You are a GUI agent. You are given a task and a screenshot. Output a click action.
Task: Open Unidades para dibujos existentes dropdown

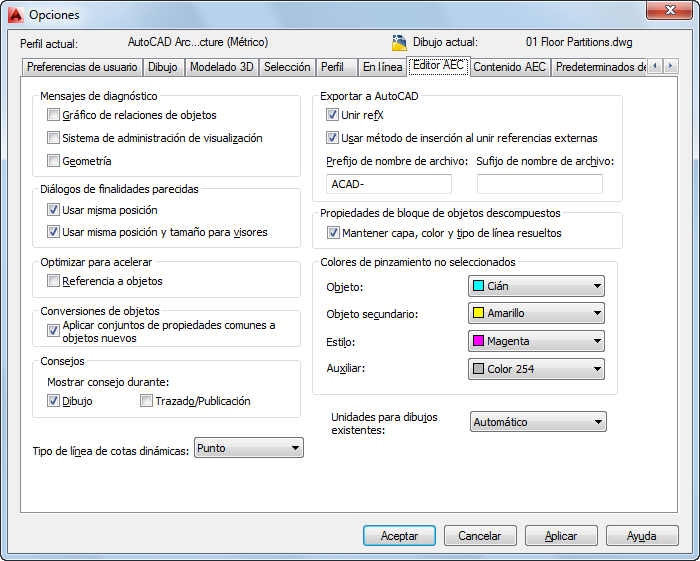[x=538, y=422]
